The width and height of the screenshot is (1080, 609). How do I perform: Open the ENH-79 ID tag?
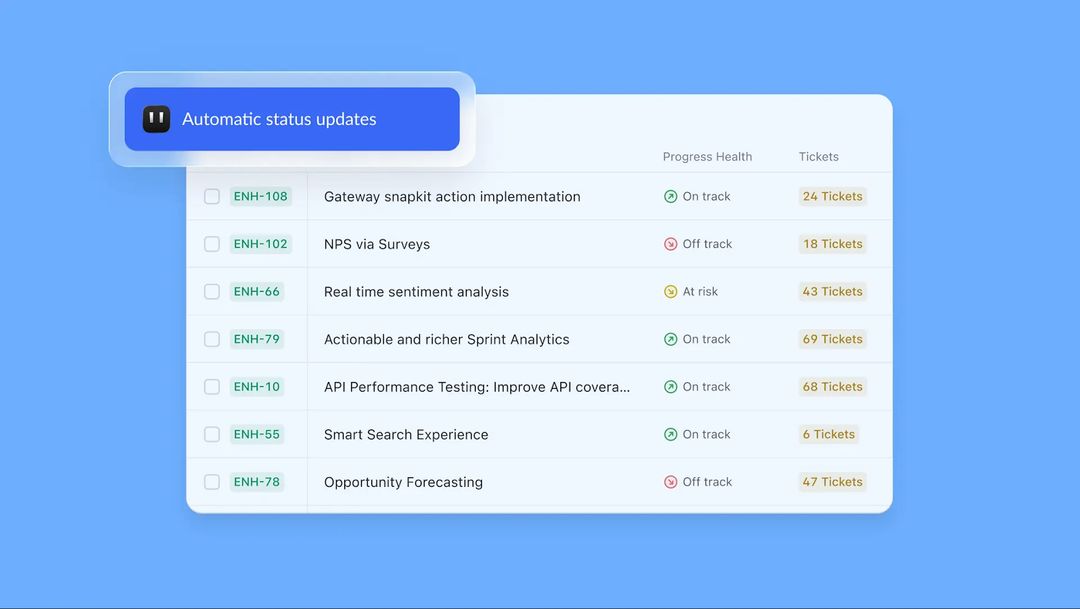point(257,339)
